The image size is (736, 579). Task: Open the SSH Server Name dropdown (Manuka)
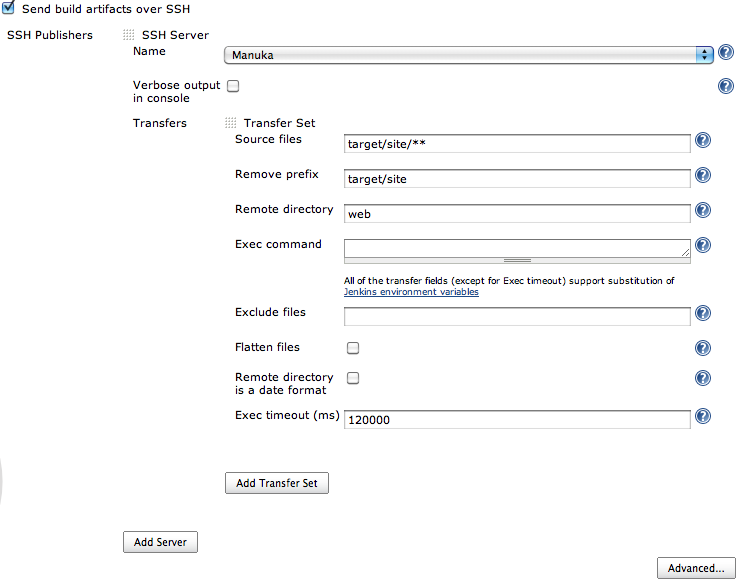(469, 55)
